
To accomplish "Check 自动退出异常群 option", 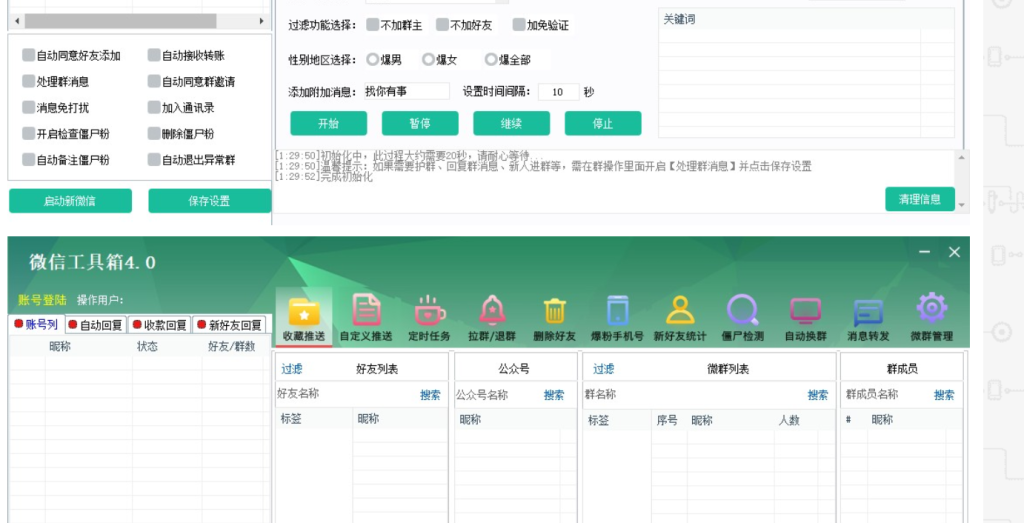I will 153,159.
